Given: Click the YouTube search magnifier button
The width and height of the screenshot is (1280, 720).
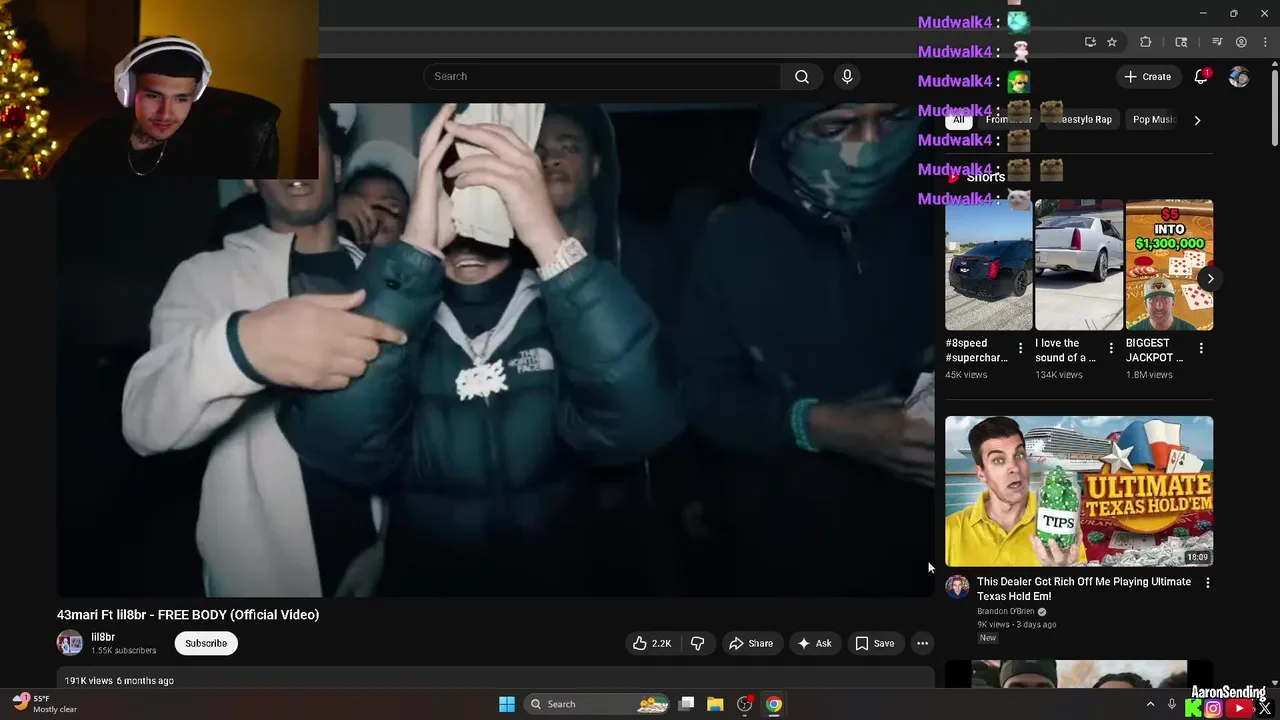Looking at the screenshot, I should tap(802, 76).
